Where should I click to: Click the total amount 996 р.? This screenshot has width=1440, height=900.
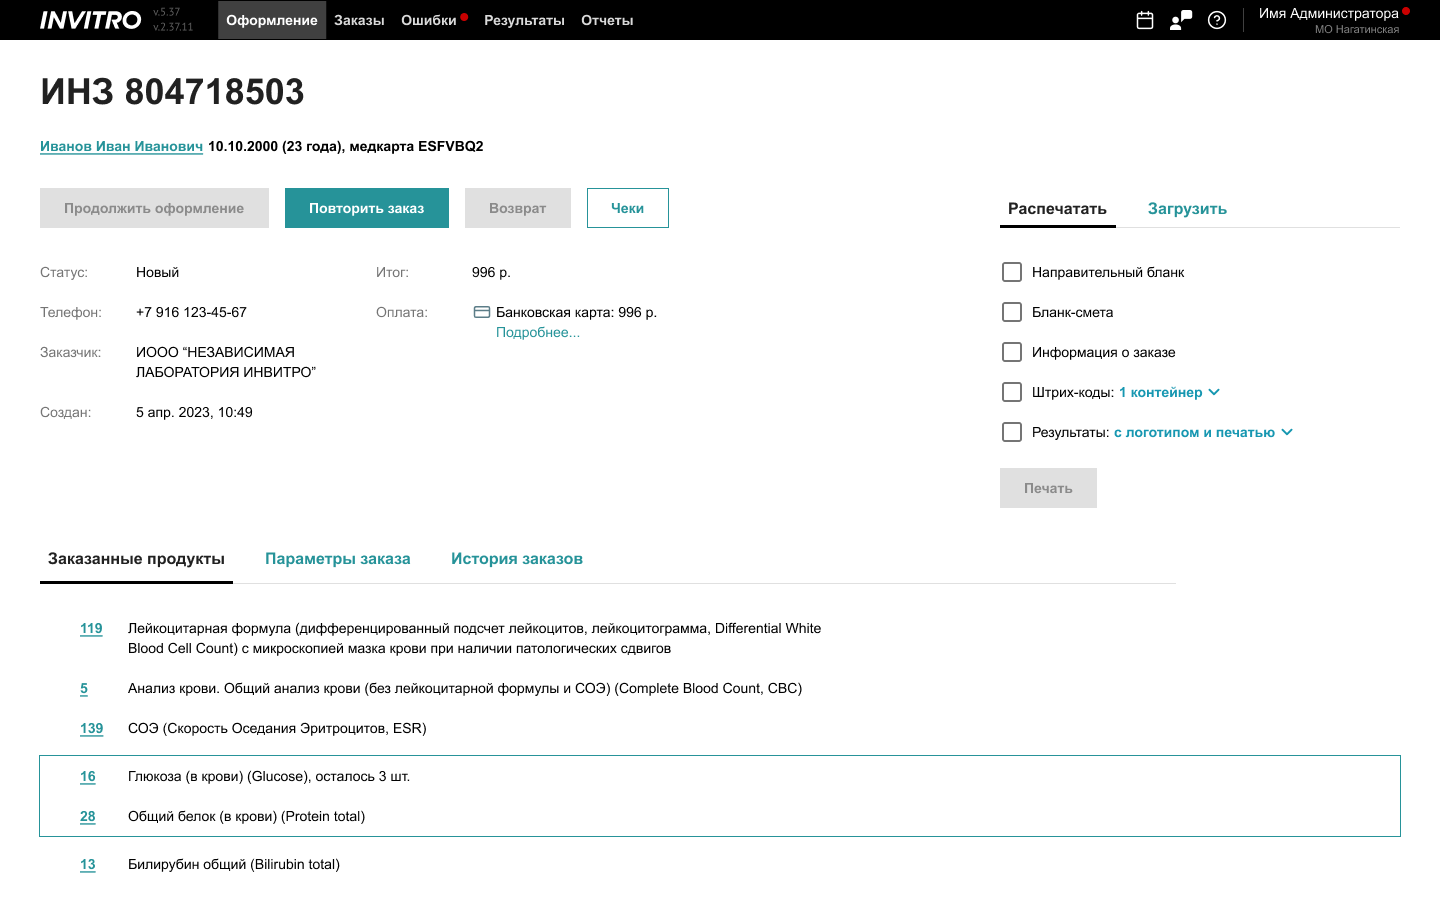point(491,272)
